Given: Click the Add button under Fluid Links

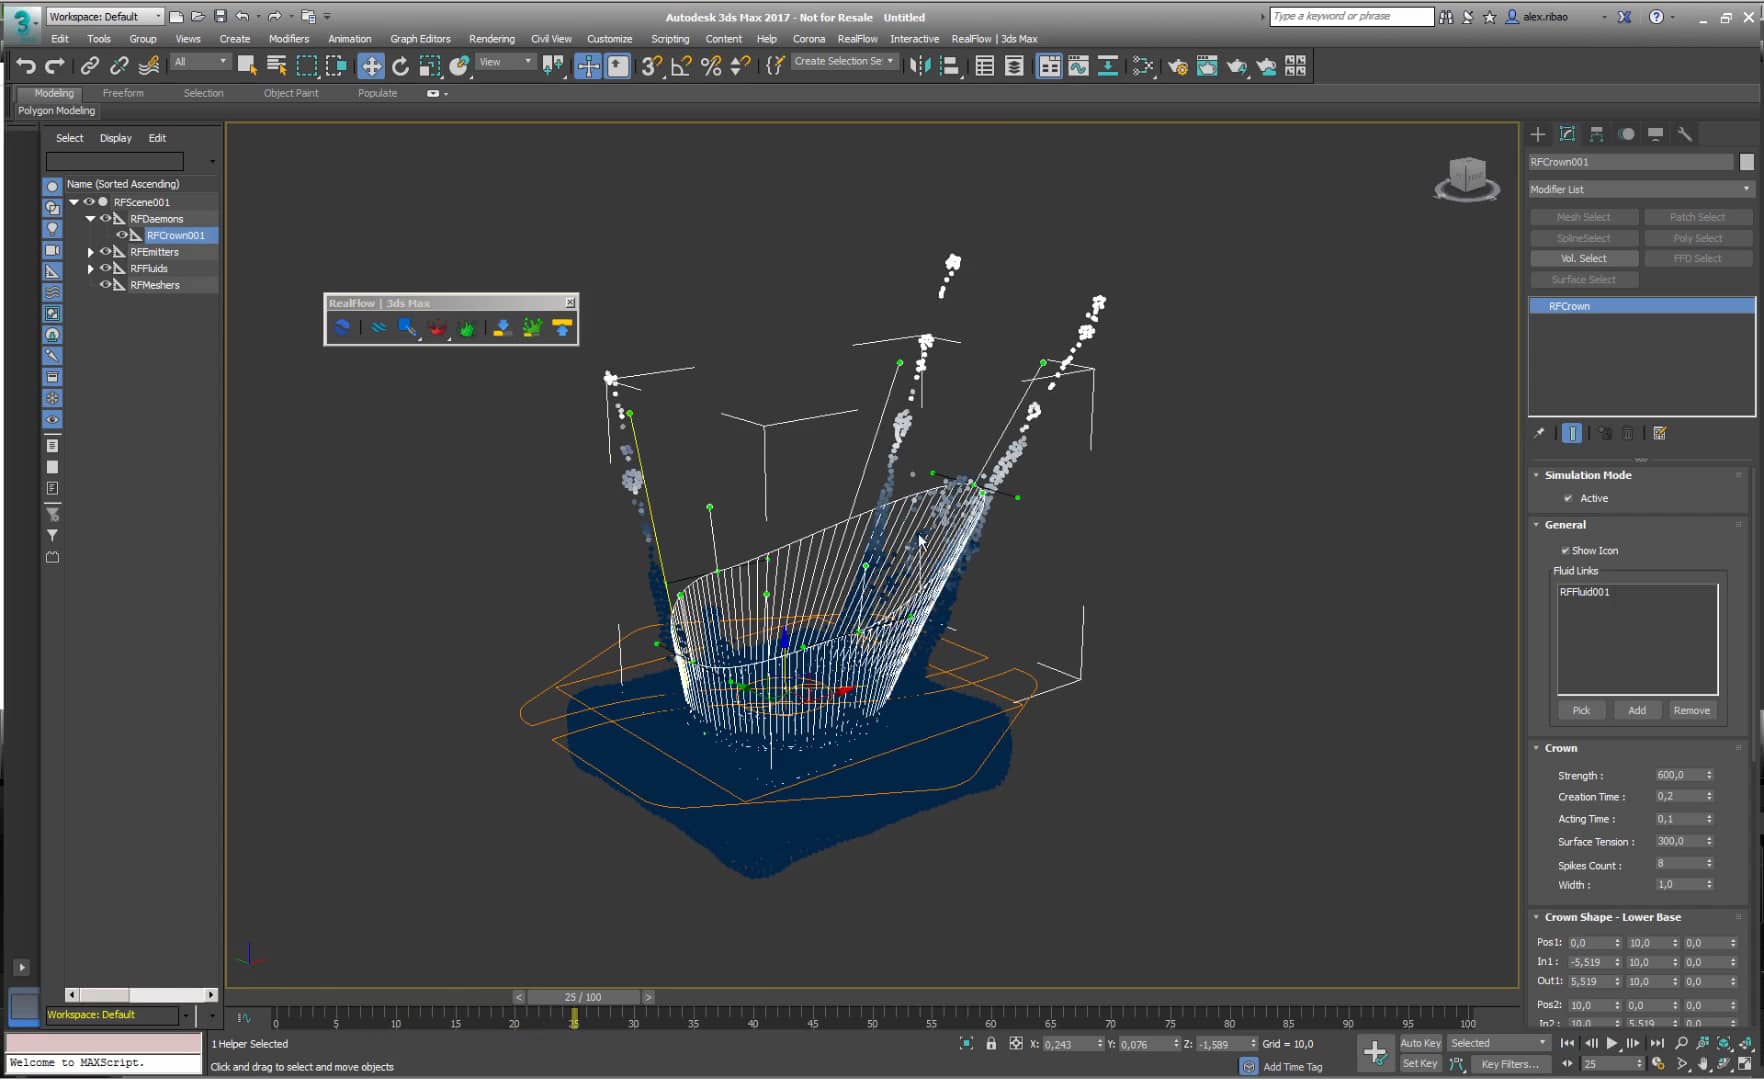Looking at the screenshot, I should pos(1637,710).
